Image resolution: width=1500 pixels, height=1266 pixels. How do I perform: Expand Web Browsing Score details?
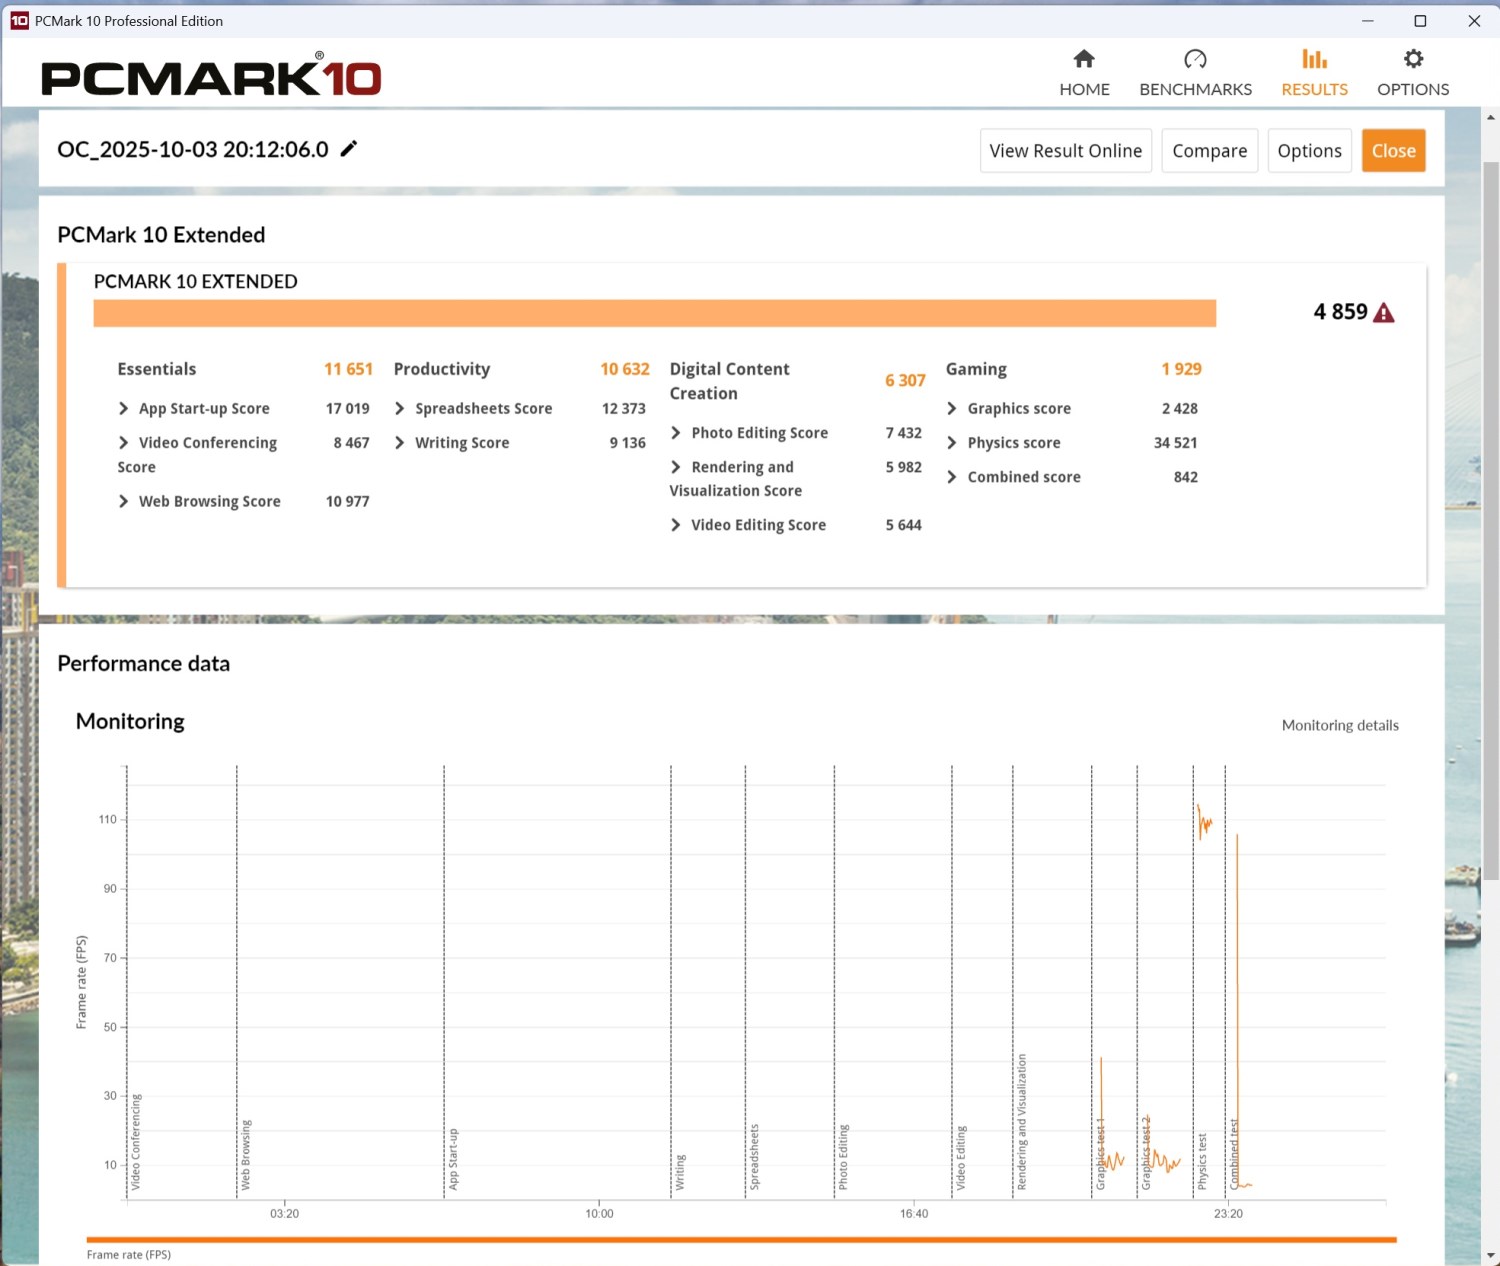coord(124,501)
